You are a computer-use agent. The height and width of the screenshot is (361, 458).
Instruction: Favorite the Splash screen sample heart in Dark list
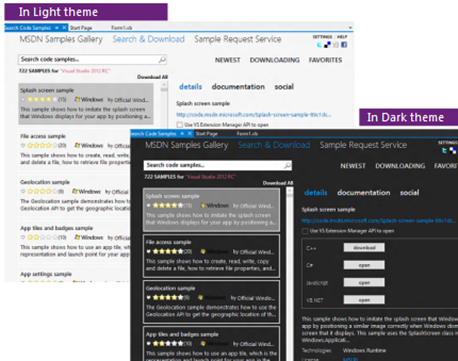pyautogui.click(x=149, y=205)
